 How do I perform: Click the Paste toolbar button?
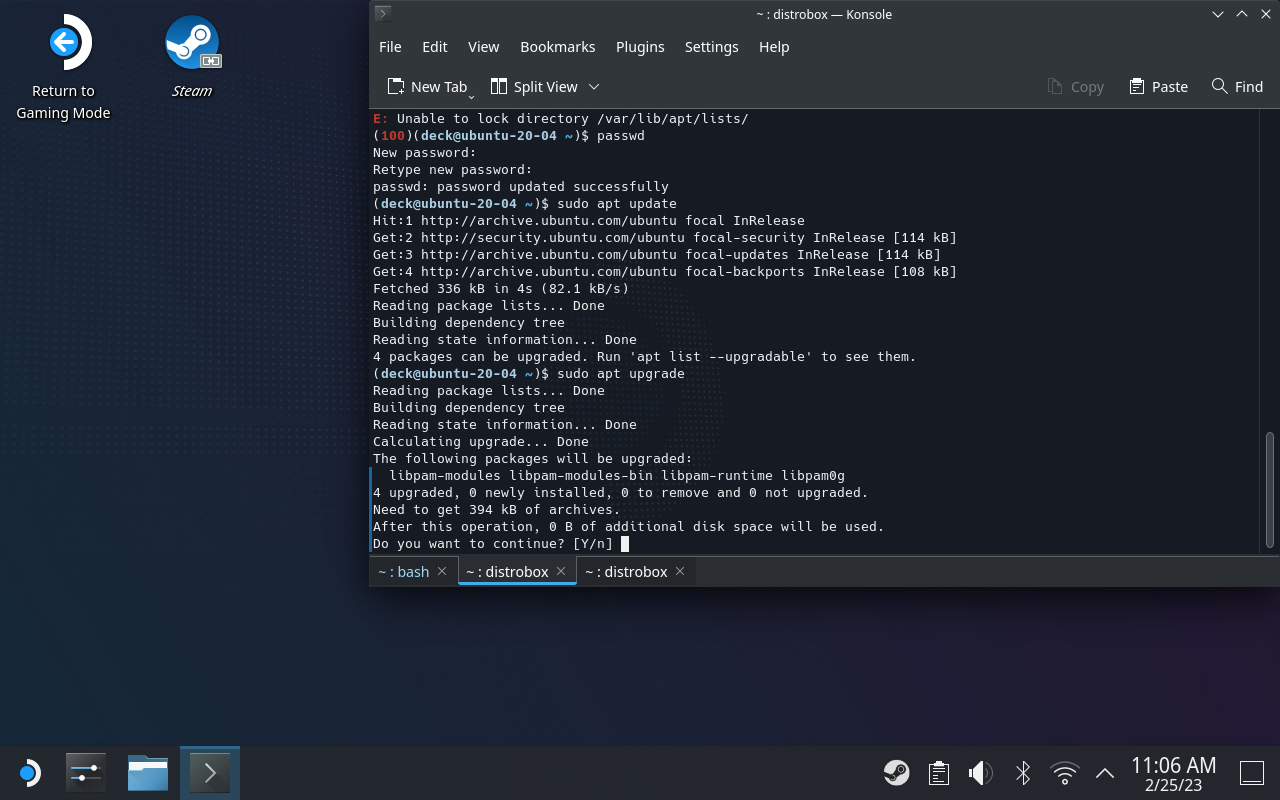coord(1158,87)
